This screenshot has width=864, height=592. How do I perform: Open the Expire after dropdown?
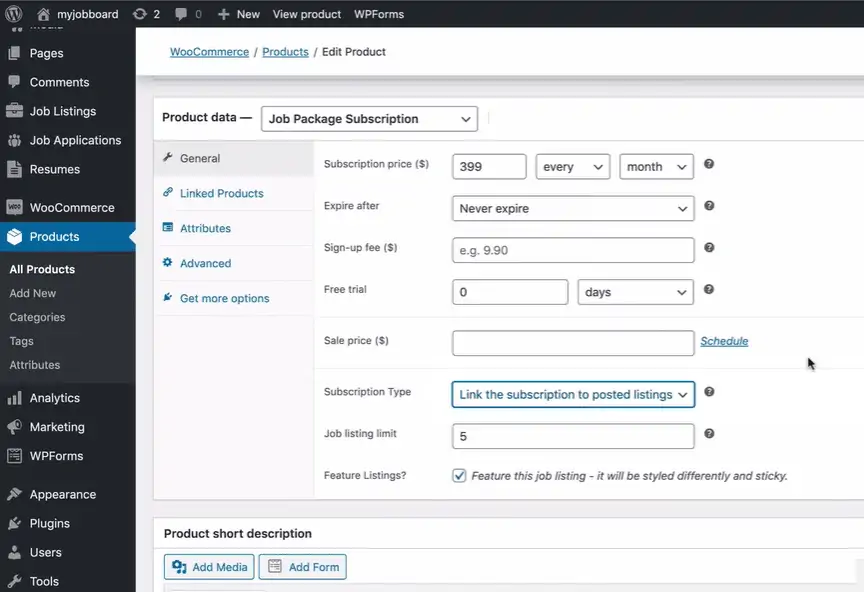pos(573,208)
